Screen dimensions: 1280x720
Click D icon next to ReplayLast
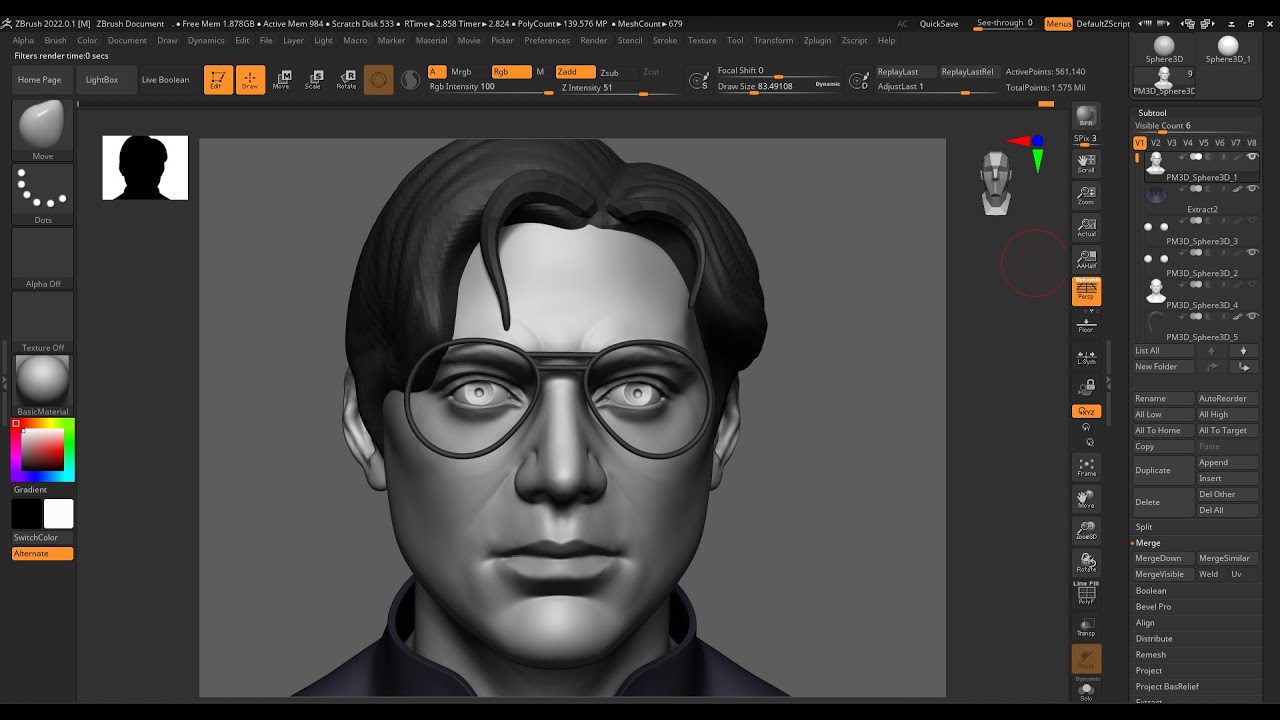pos(859,81)
